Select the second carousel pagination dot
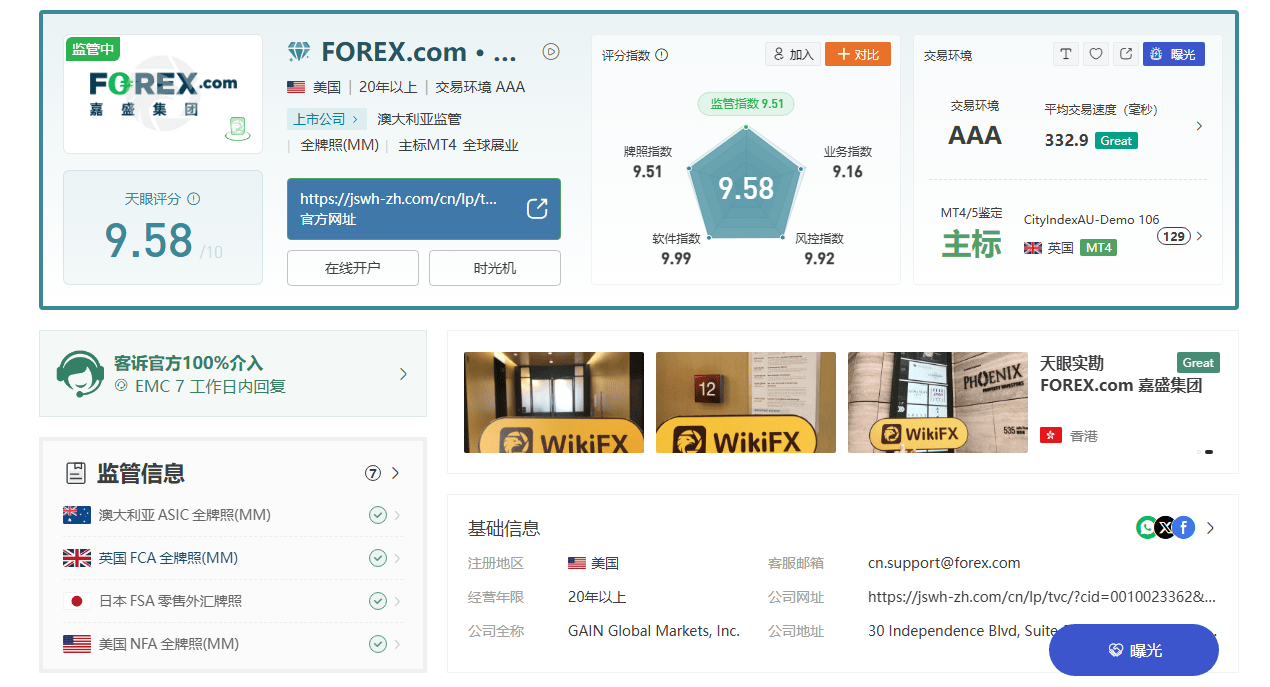Image resolution: width=1270 pixels, height=687 pixels. pos(1209,452)
